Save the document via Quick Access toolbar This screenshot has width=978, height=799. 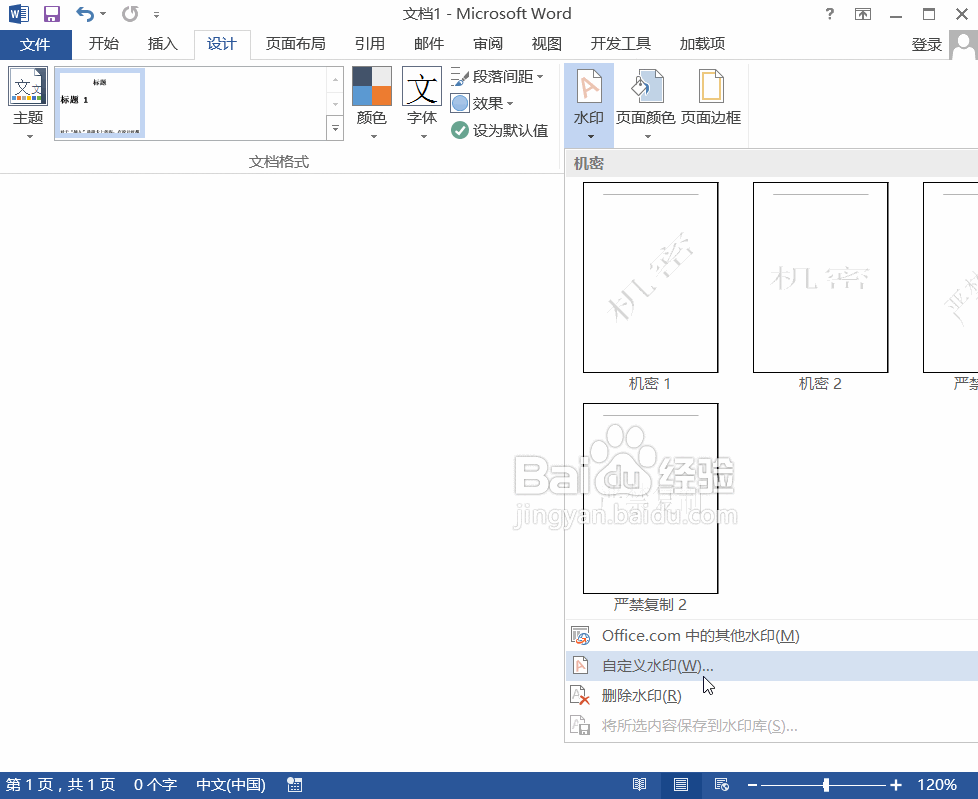click(x=51, y=13)
